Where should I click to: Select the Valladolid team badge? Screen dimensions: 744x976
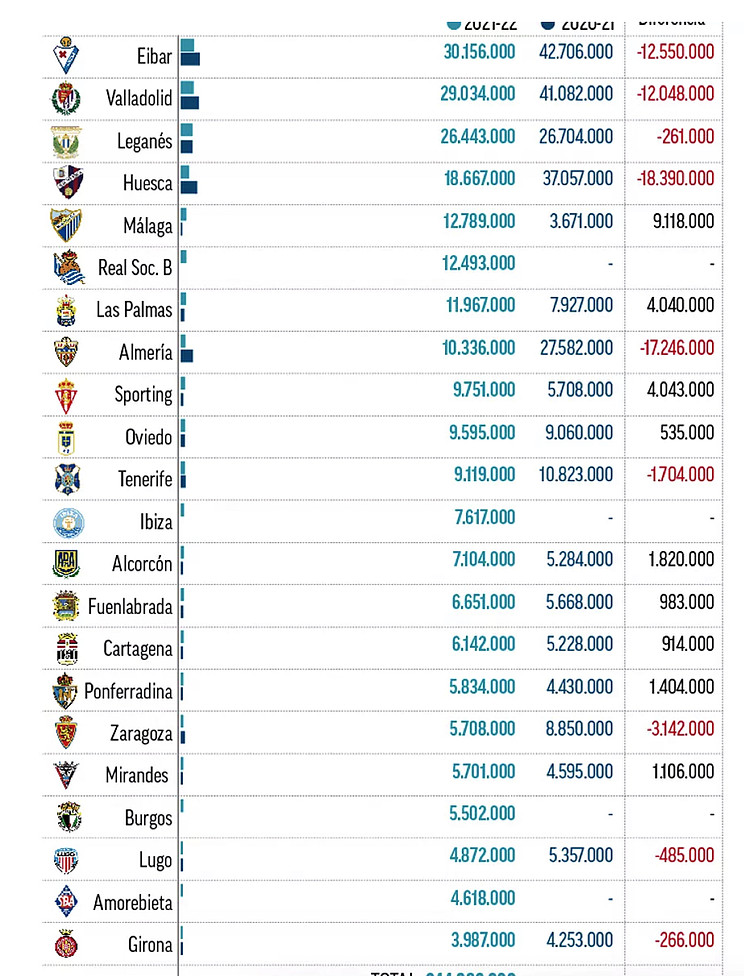tap(65, 98)
